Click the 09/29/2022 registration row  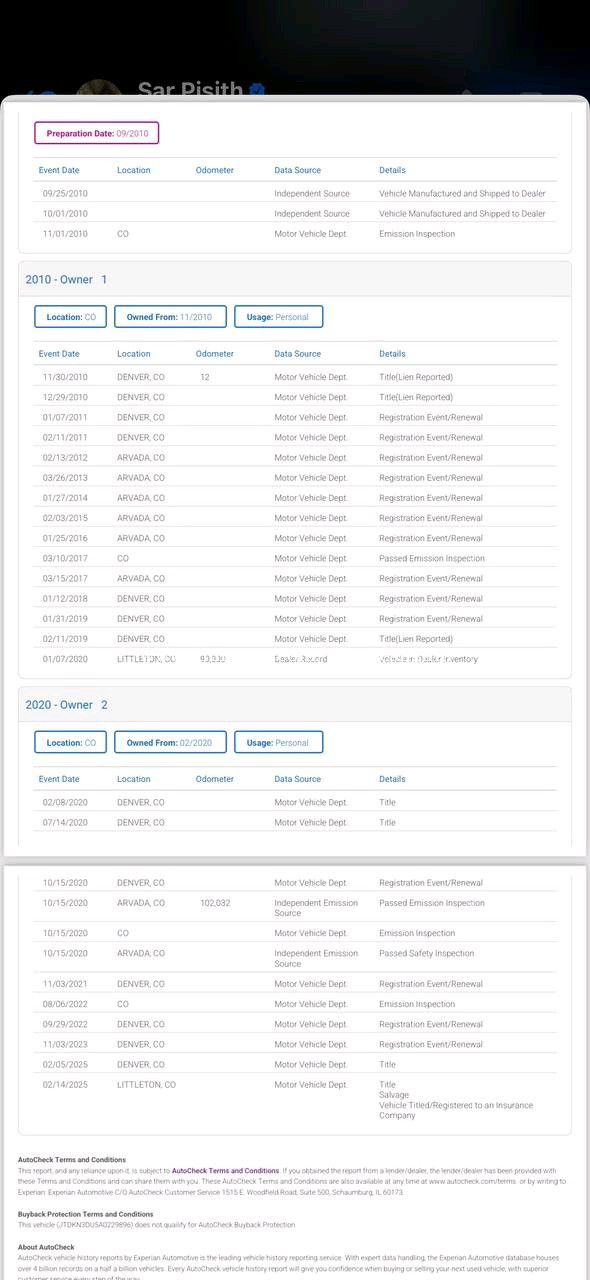(x=295, y=1024)
